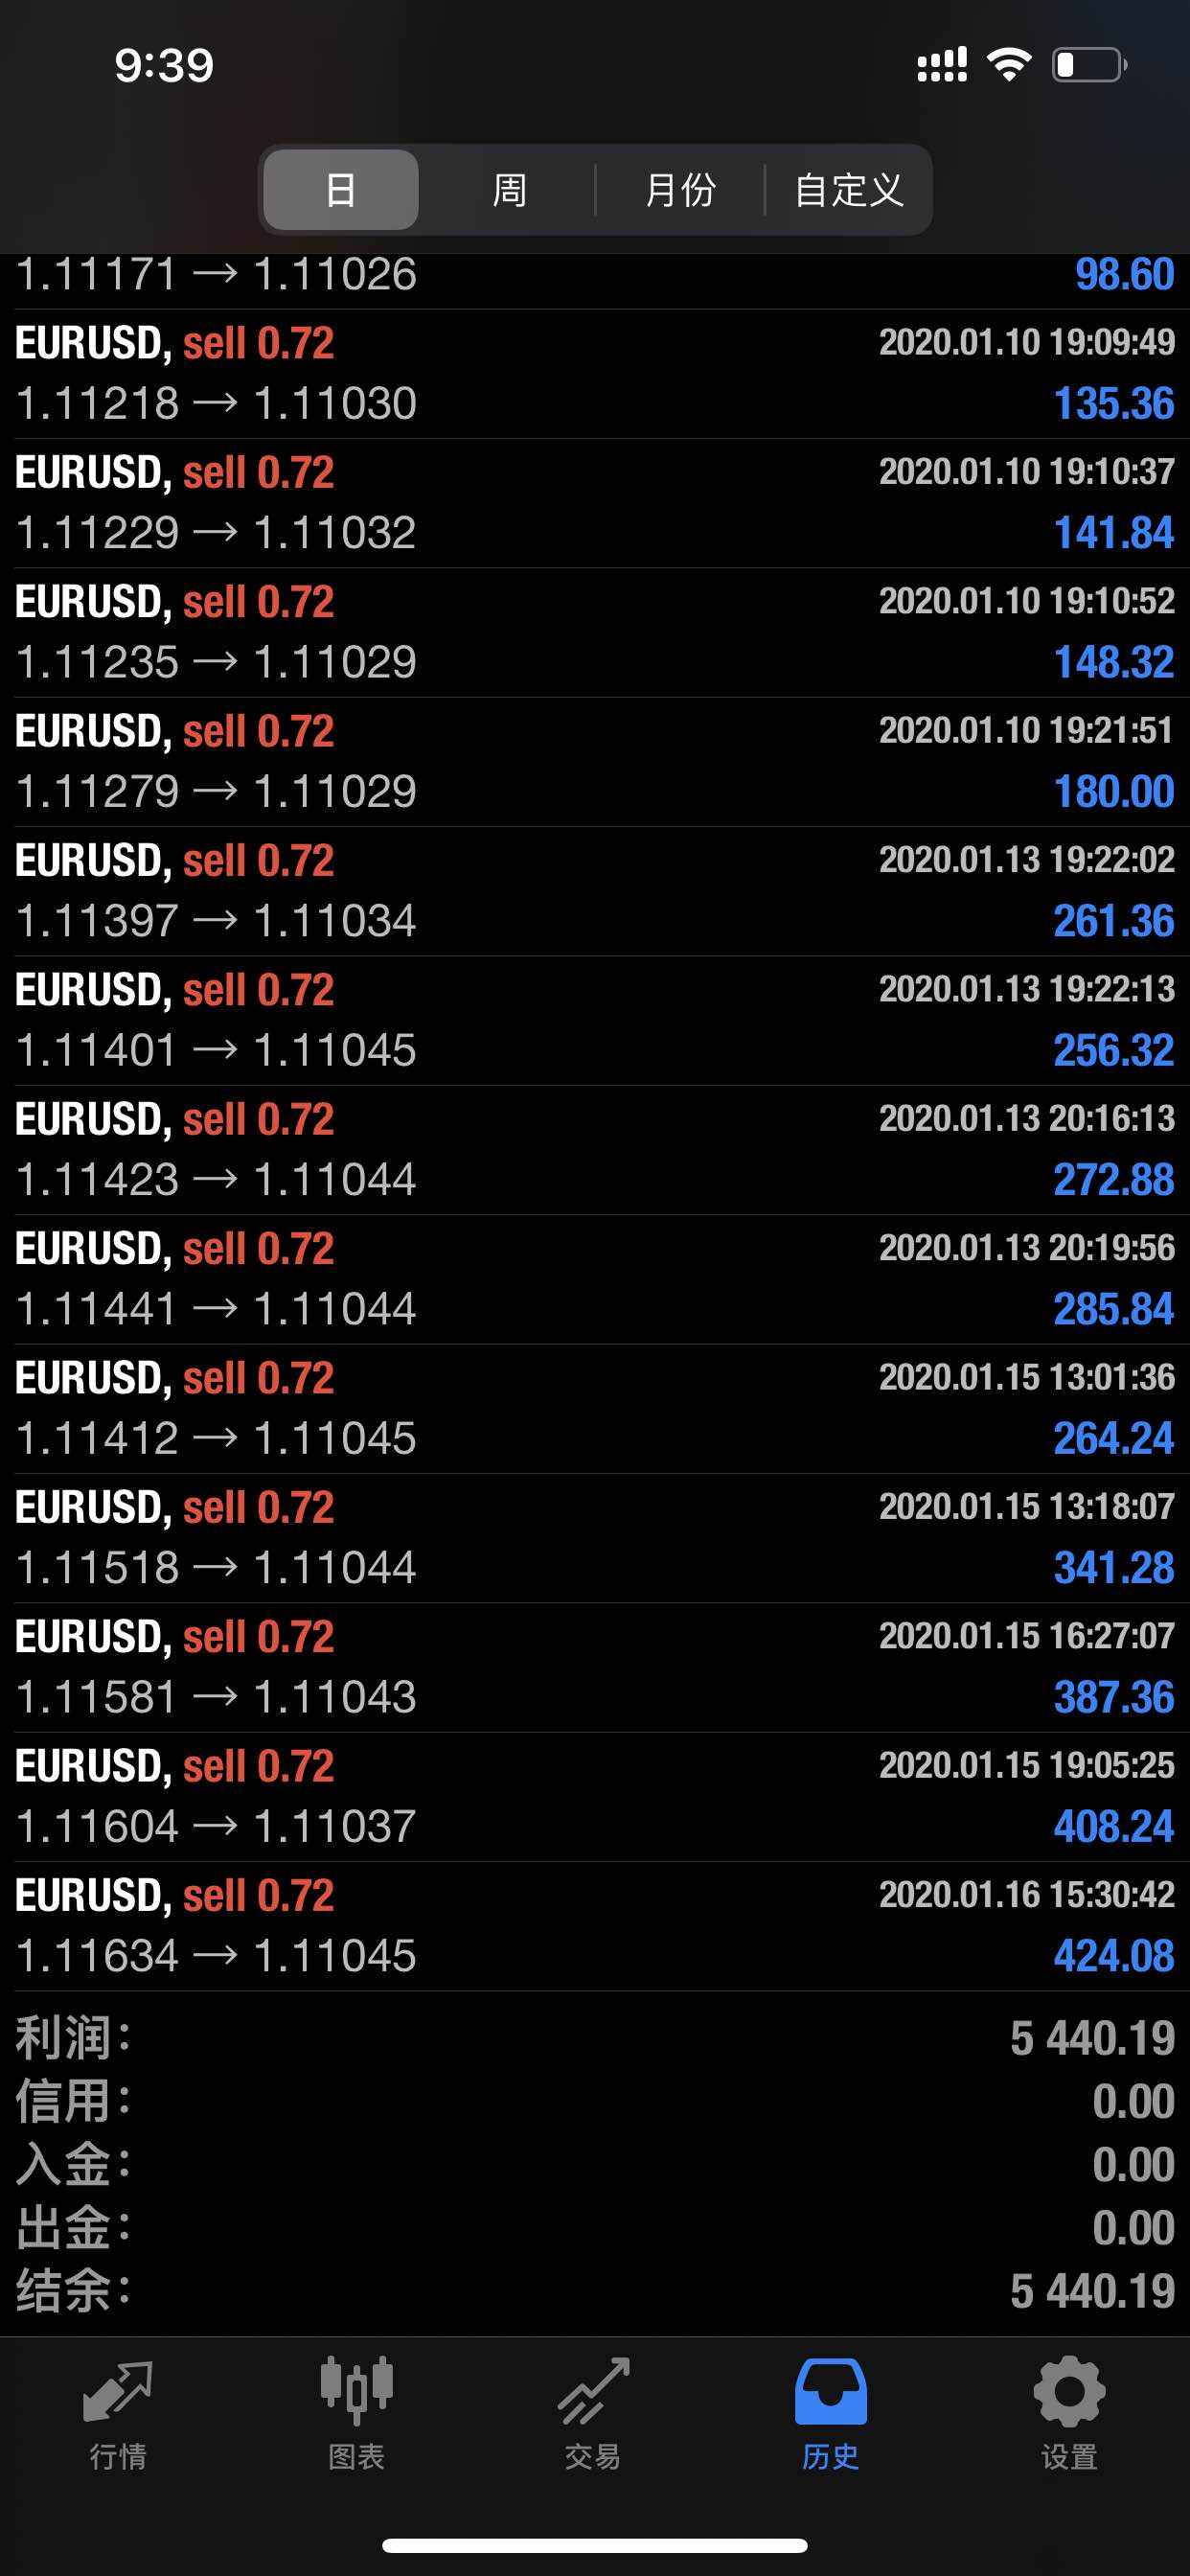Tap the 历史 history tray icon
Image resolution: width=1190 pixels, height=2576 pixels.
[830, 2394]
